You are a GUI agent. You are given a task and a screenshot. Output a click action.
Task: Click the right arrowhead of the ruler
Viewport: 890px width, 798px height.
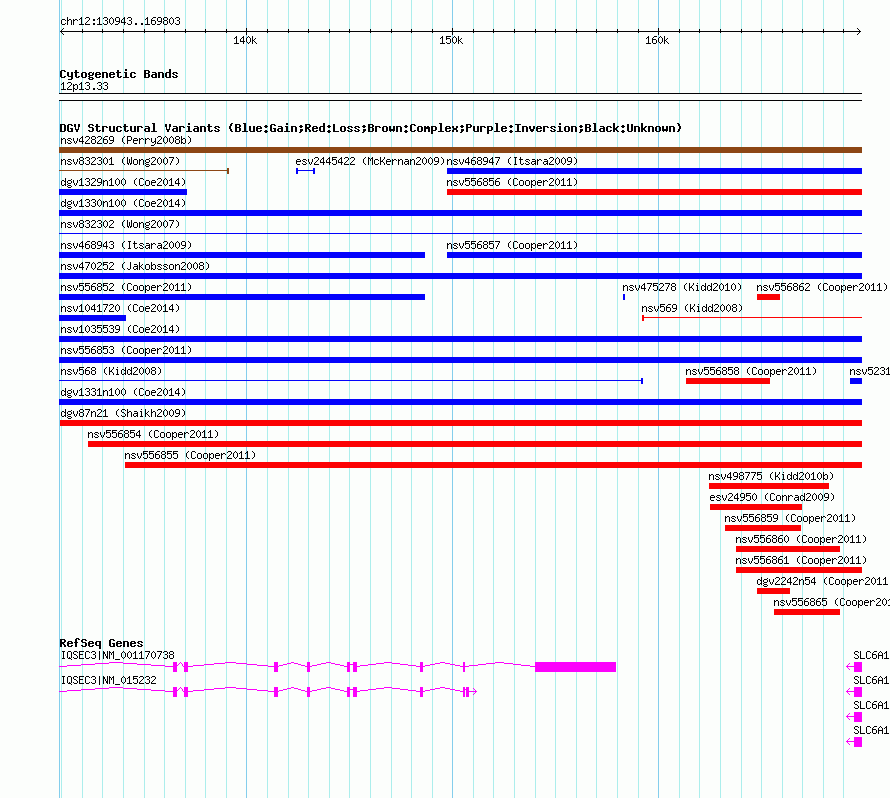859,31
